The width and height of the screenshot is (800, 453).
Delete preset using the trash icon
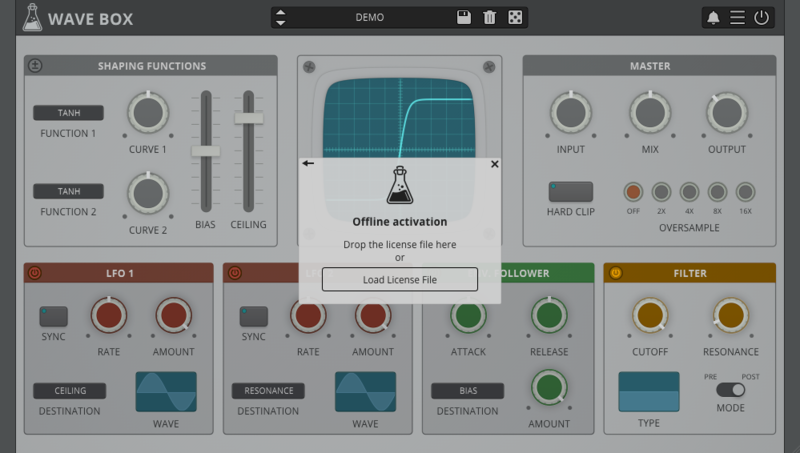(x=489, y=18)
